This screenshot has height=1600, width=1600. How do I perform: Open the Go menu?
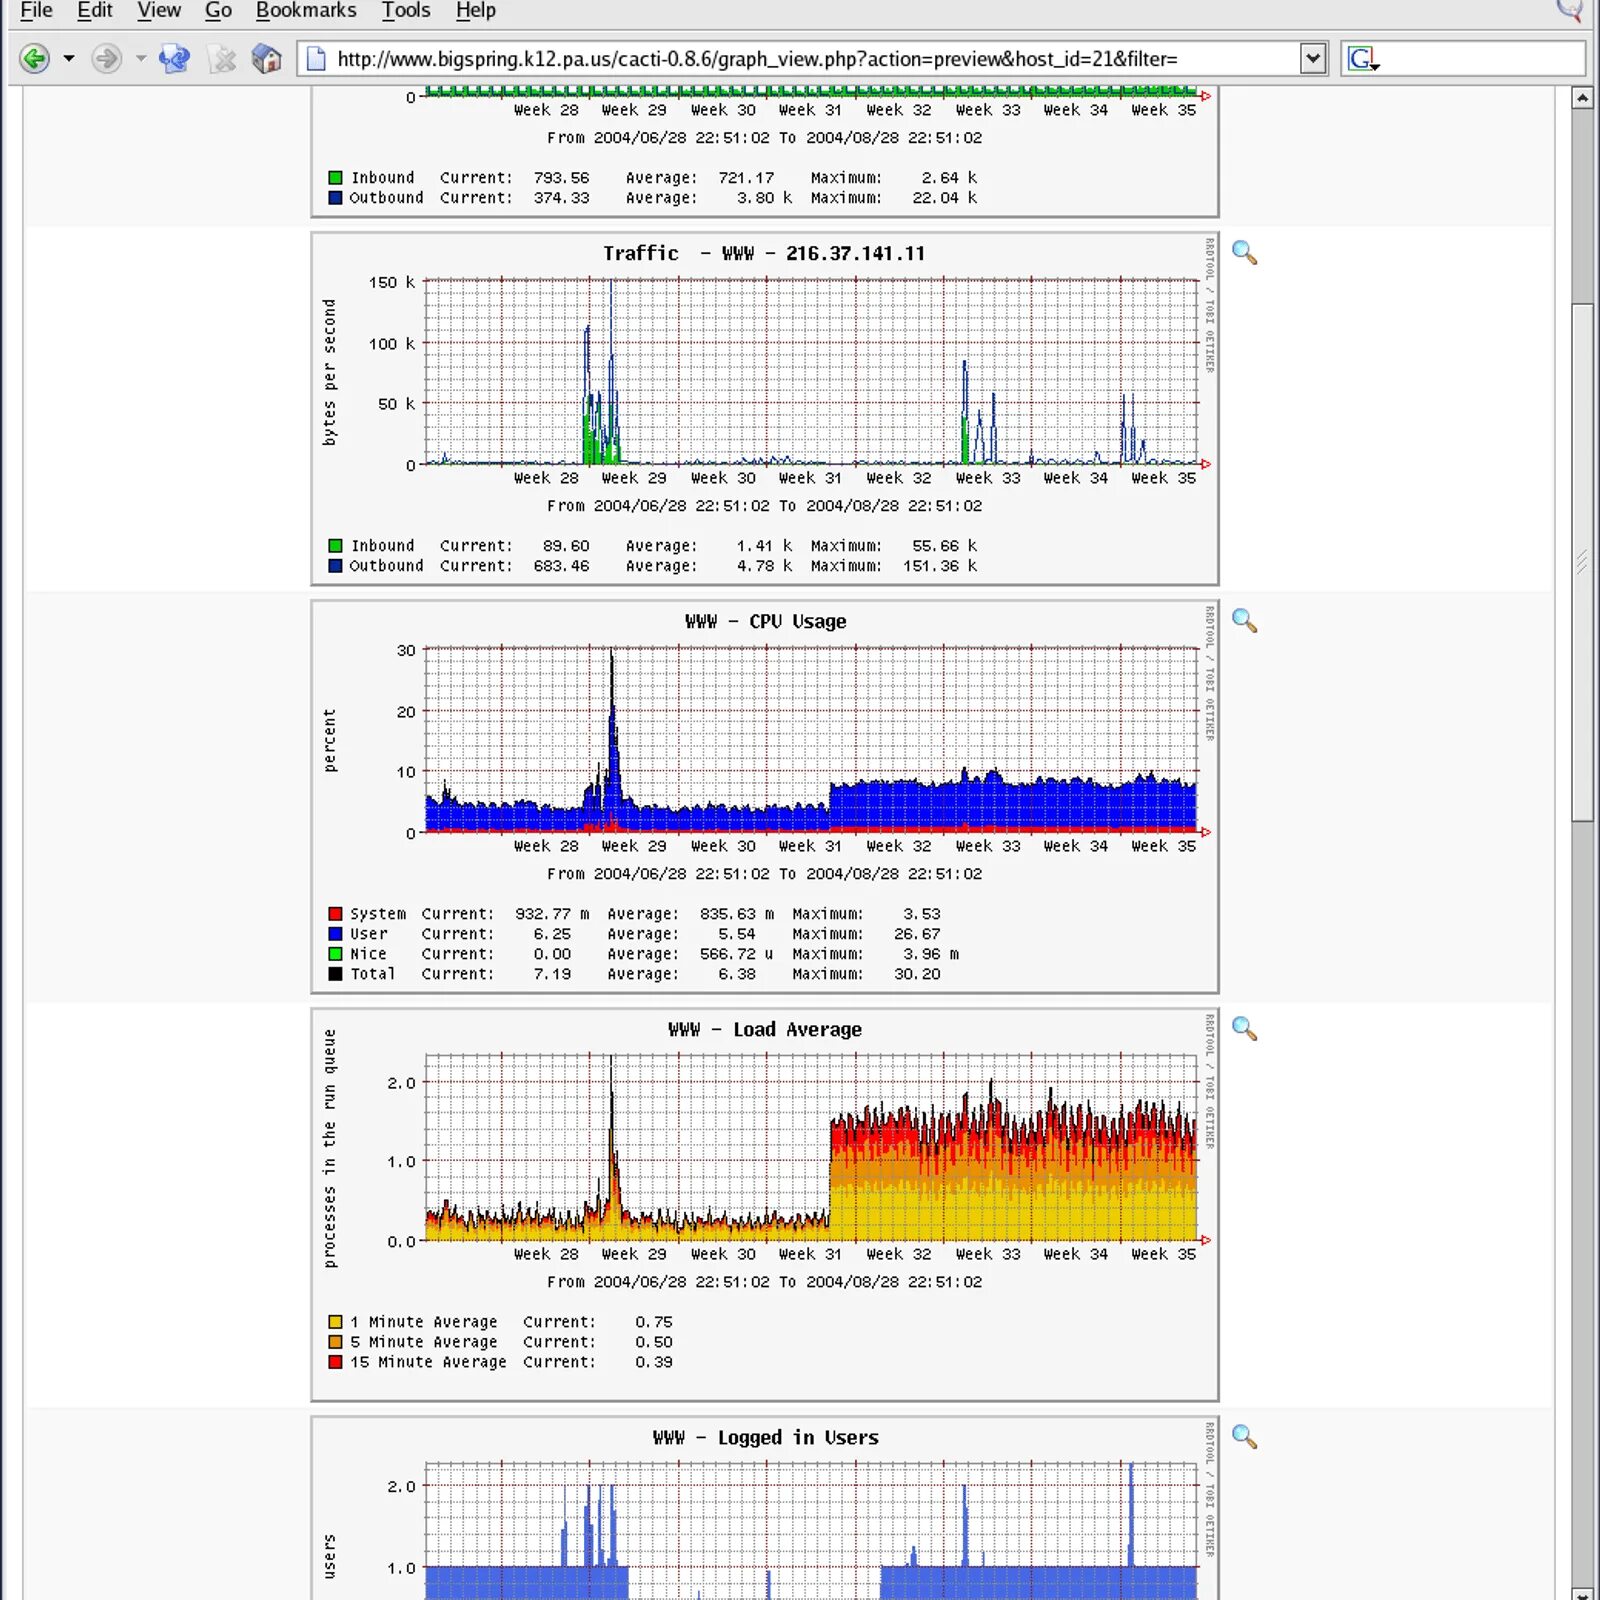coord(218,11)
